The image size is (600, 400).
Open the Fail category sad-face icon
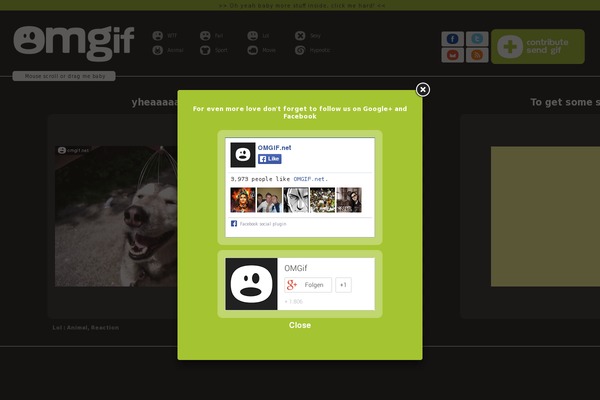[205, 36]
